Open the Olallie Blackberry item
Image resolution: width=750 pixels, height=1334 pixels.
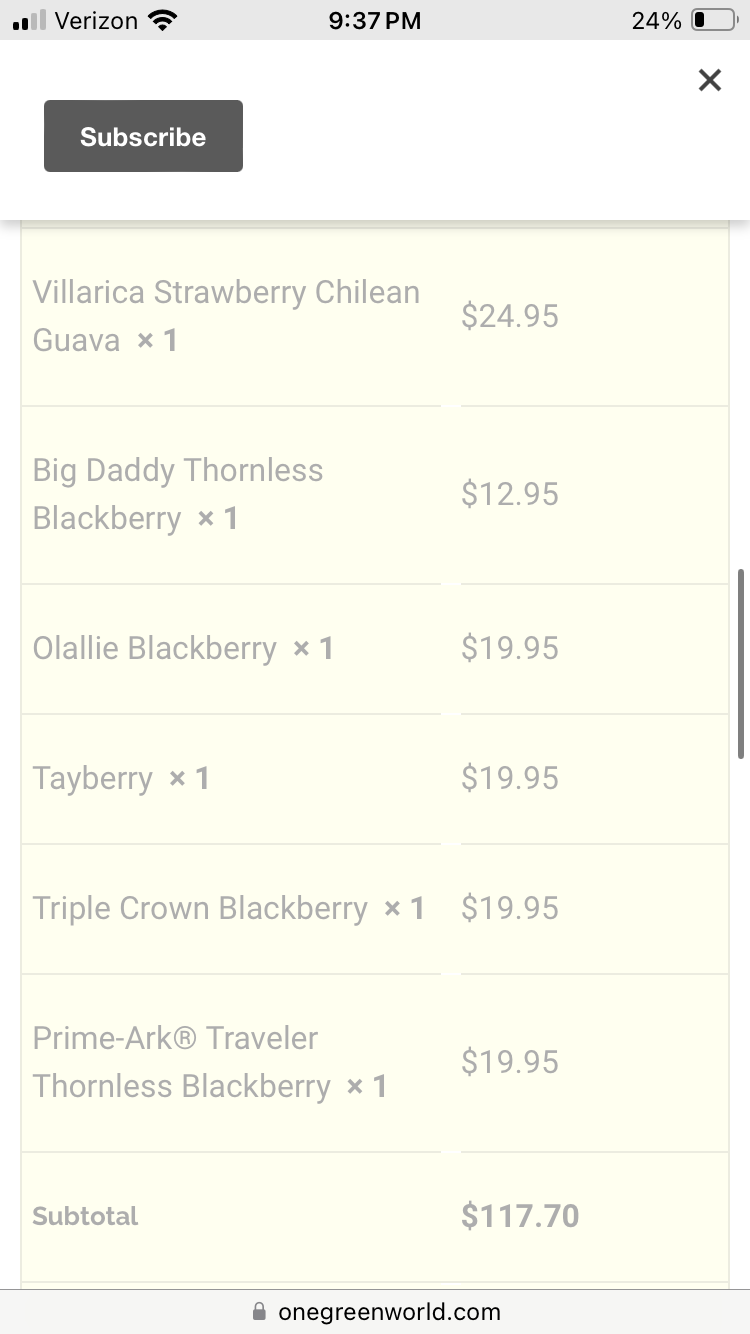pos(155,648)
